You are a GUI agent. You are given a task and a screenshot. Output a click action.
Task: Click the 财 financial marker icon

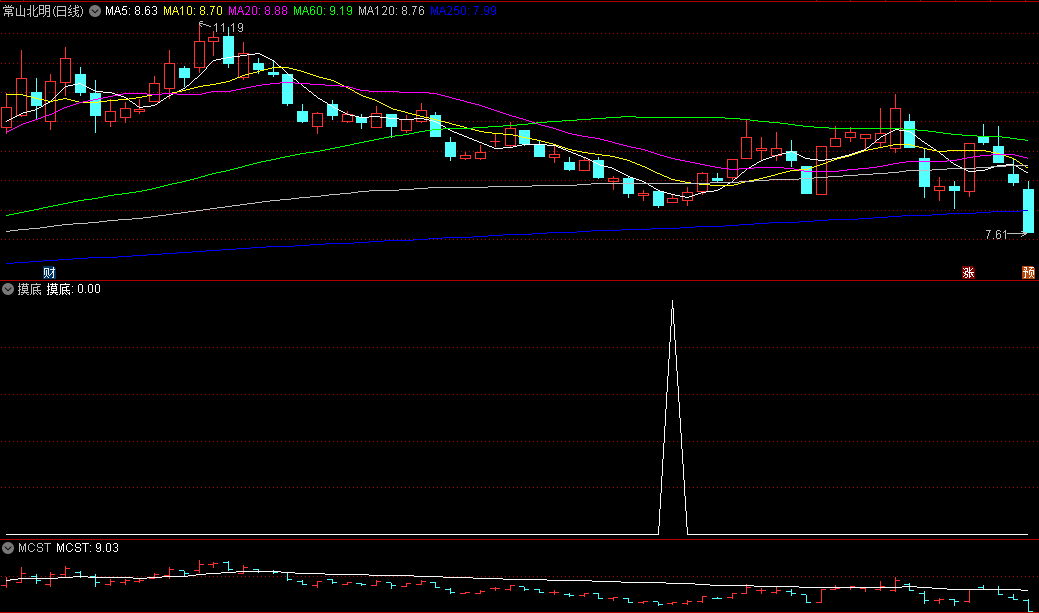(49, 272)
